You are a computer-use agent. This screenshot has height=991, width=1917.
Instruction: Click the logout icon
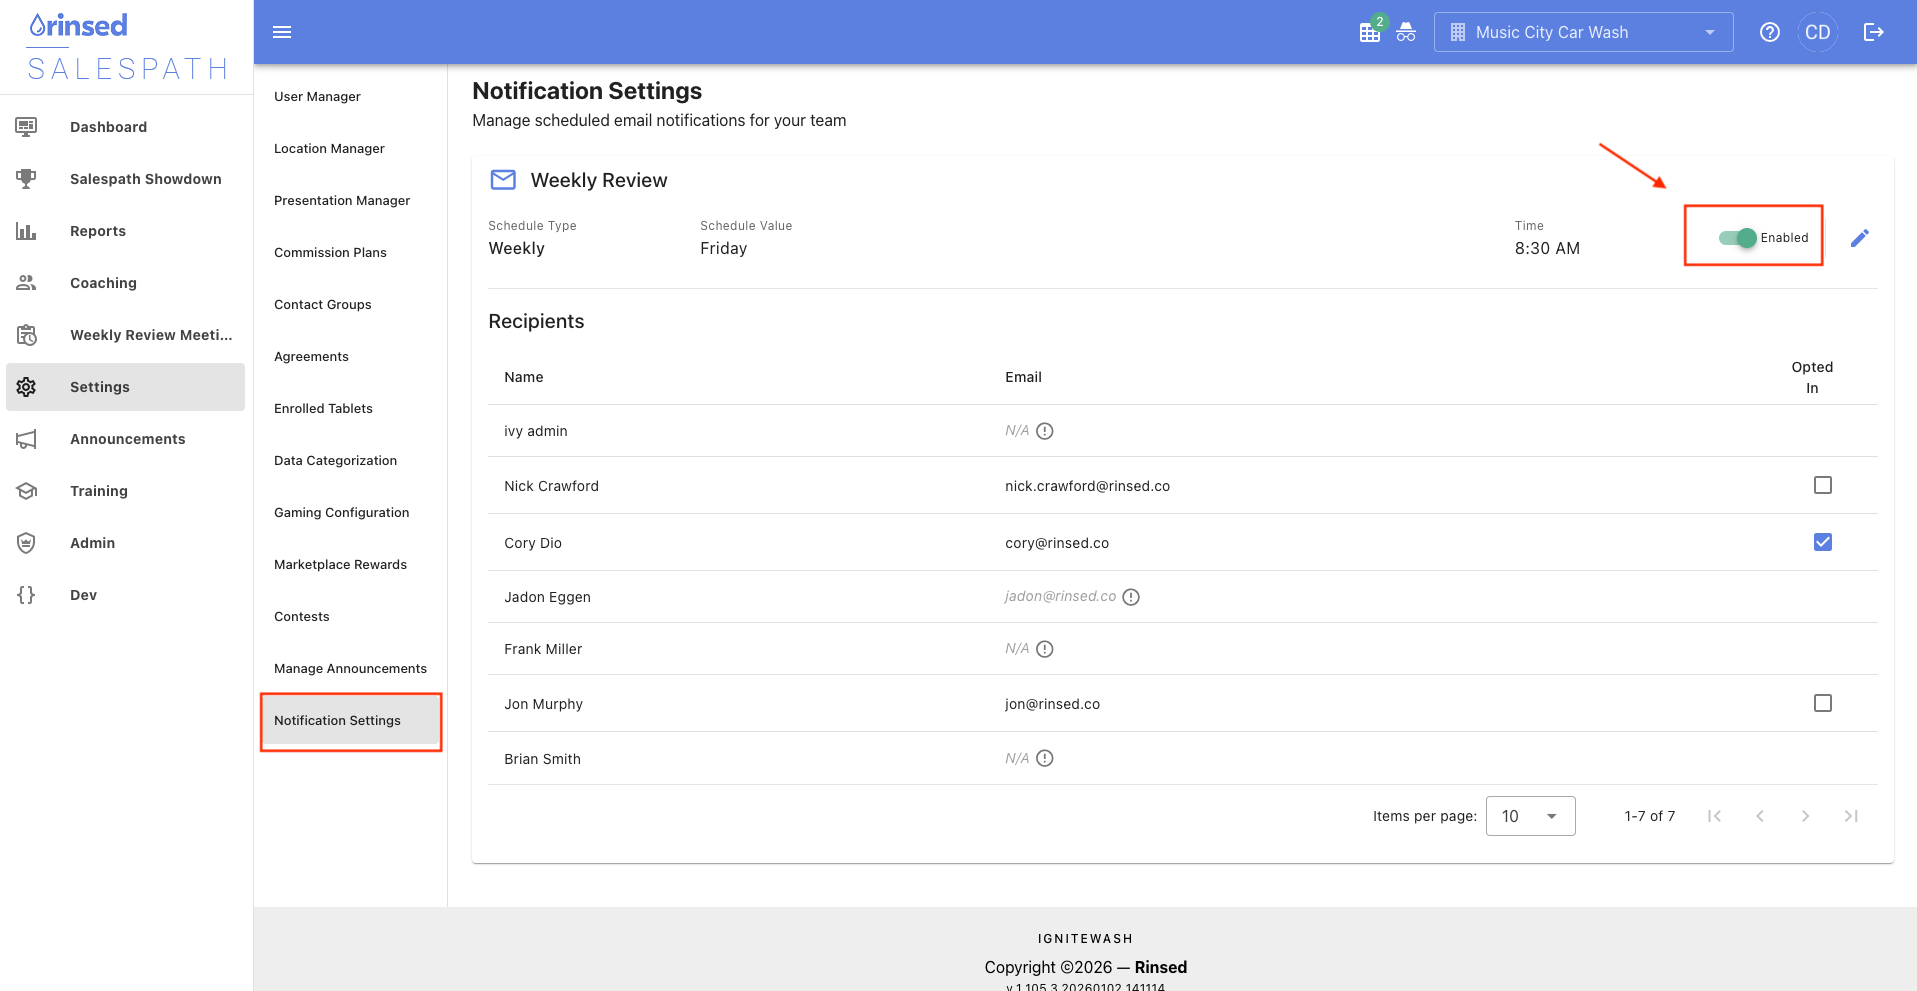(1873, 32)
